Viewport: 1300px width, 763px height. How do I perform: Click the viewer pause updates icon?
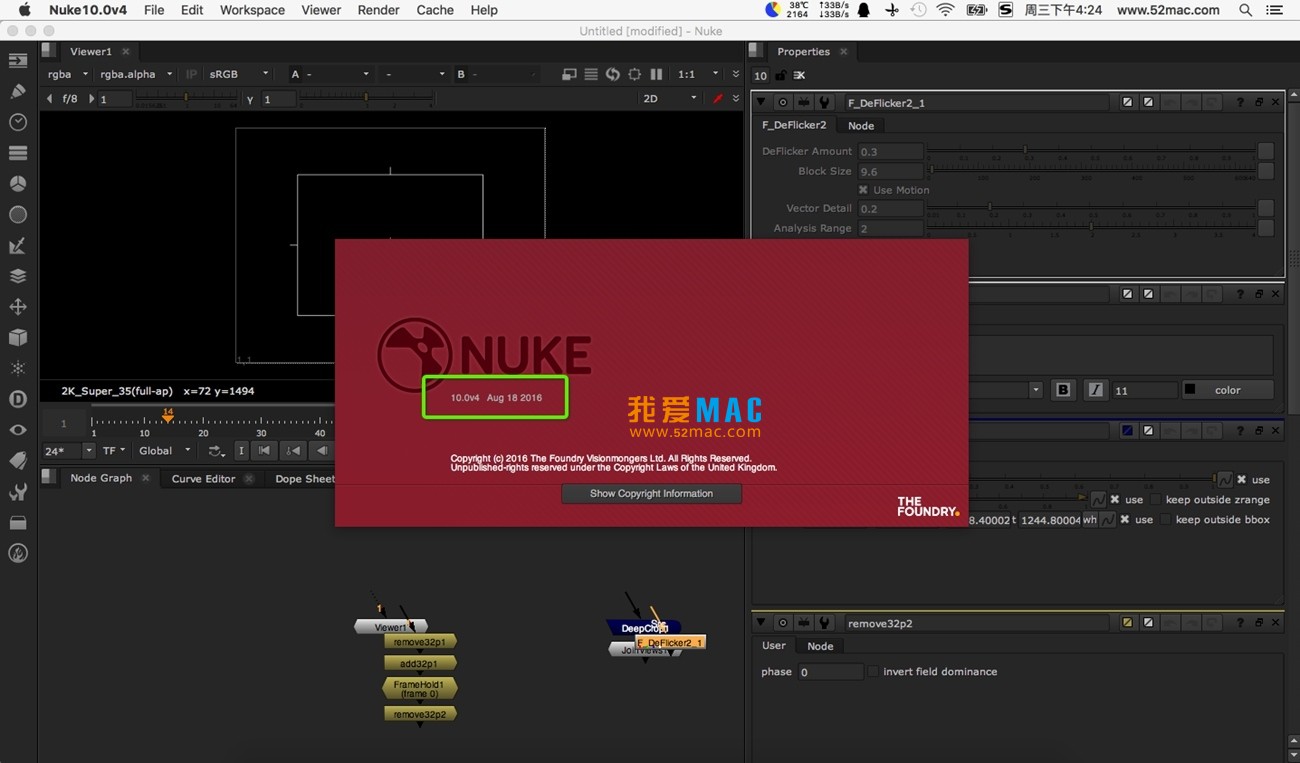click(x=656, y=74)
